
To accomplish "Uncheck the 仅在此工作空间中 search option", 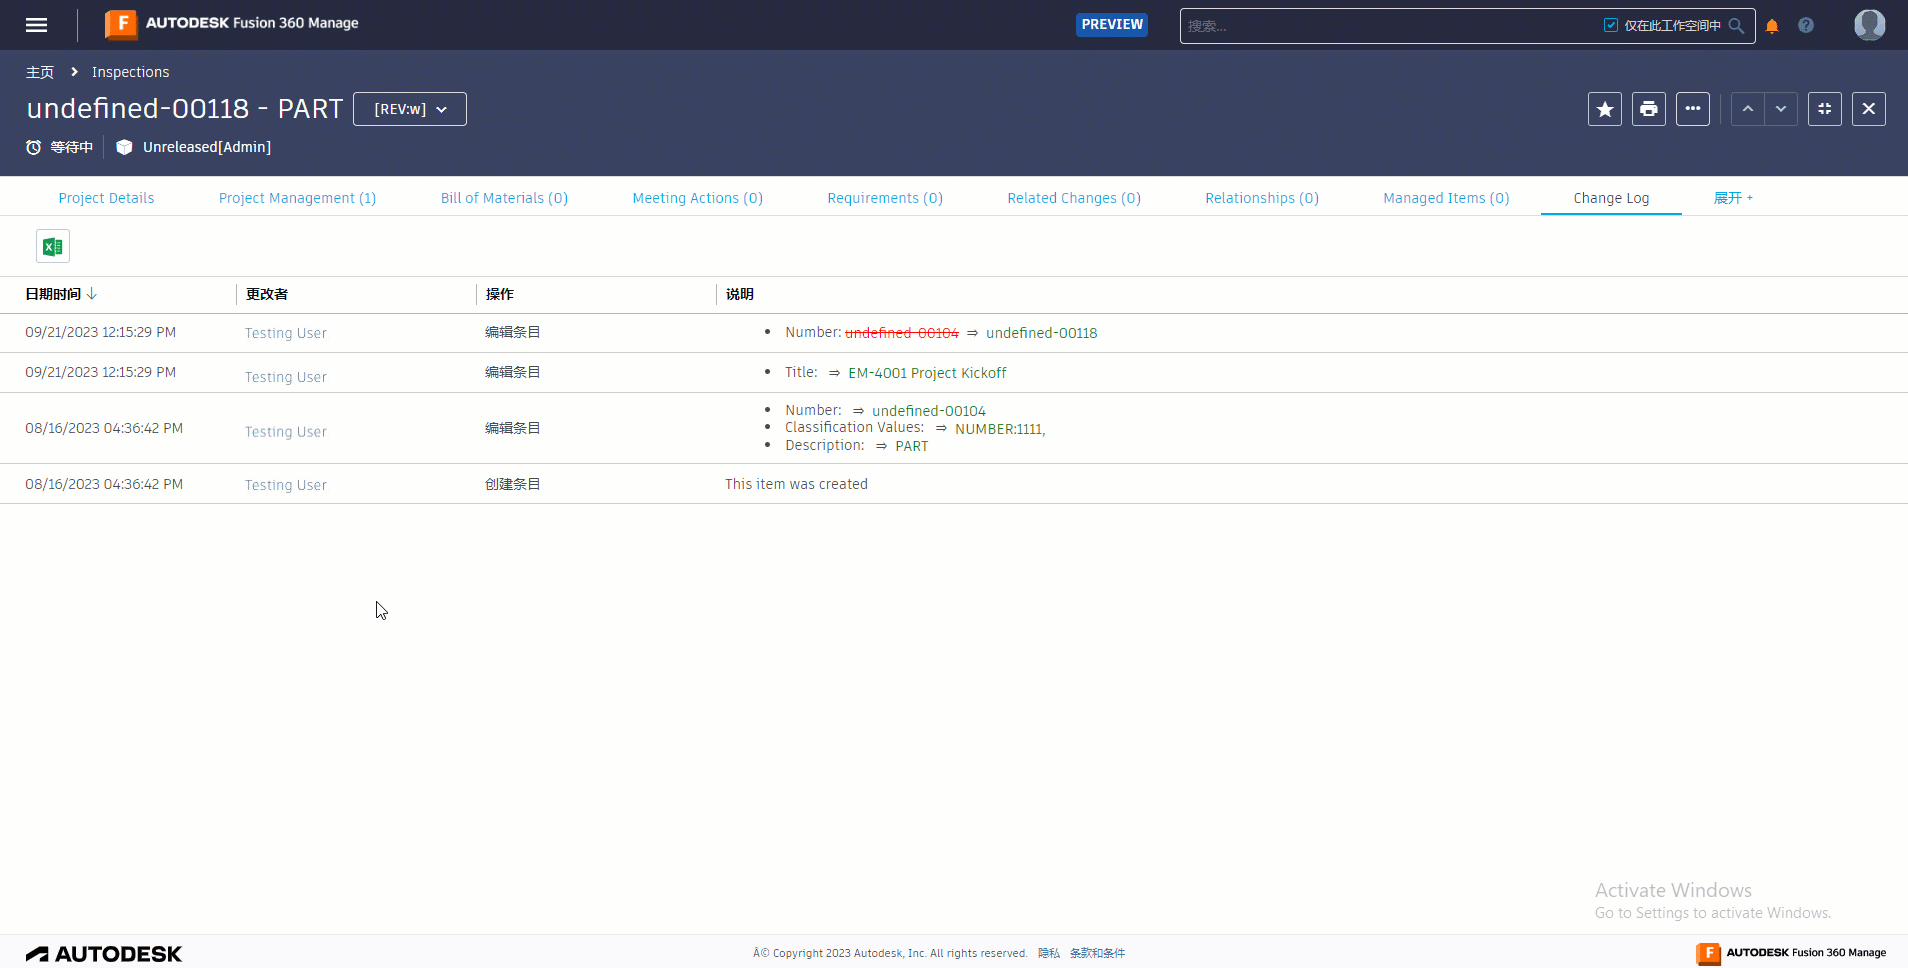I will pos(1610,25).
